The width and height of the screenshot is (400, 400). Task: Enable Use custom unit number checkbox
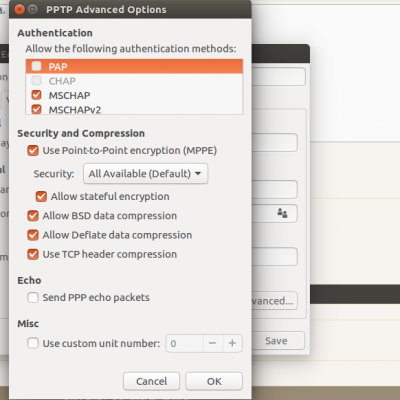[33, 343]
